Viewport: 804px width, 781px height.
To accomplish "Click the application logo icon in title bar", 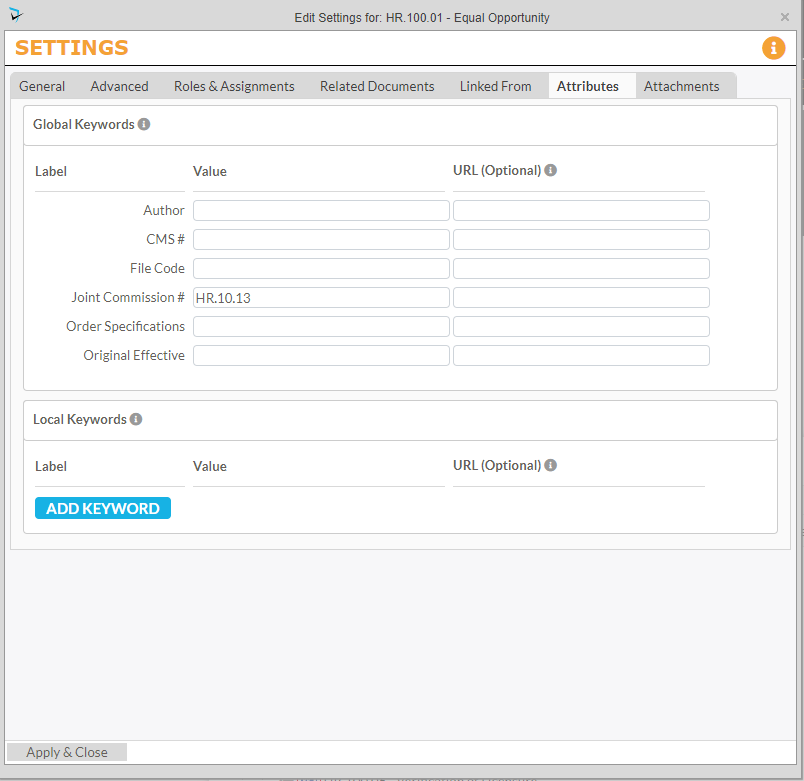I will 16,15.
